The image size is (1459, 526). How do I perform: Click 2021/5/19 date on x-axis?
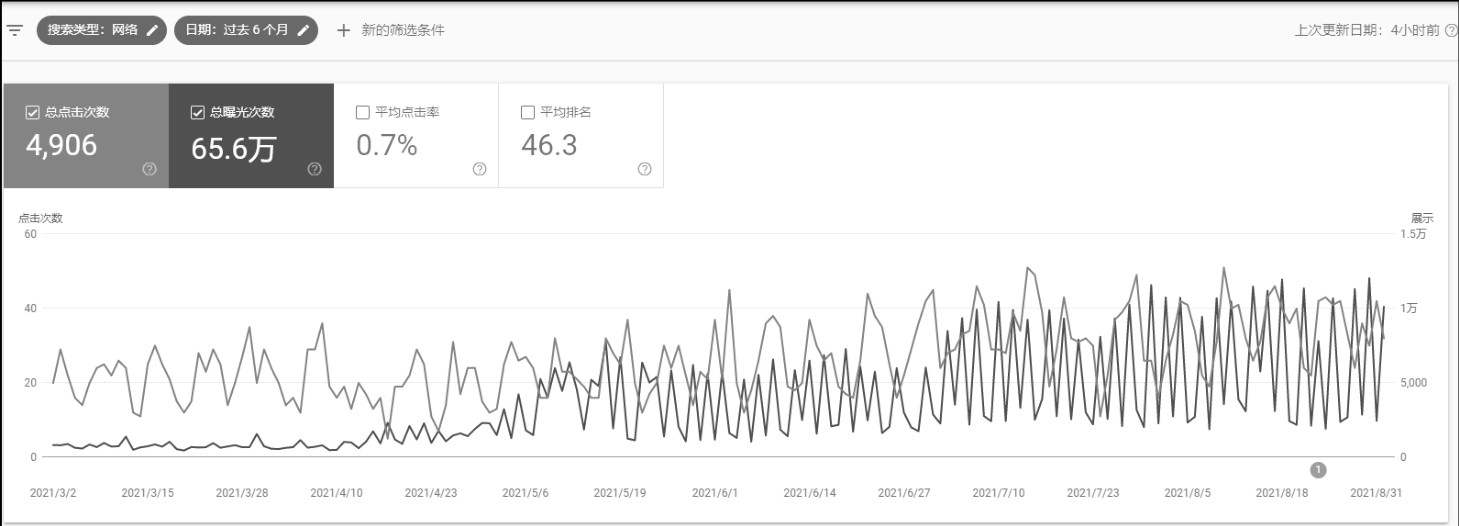coord(620,493)
